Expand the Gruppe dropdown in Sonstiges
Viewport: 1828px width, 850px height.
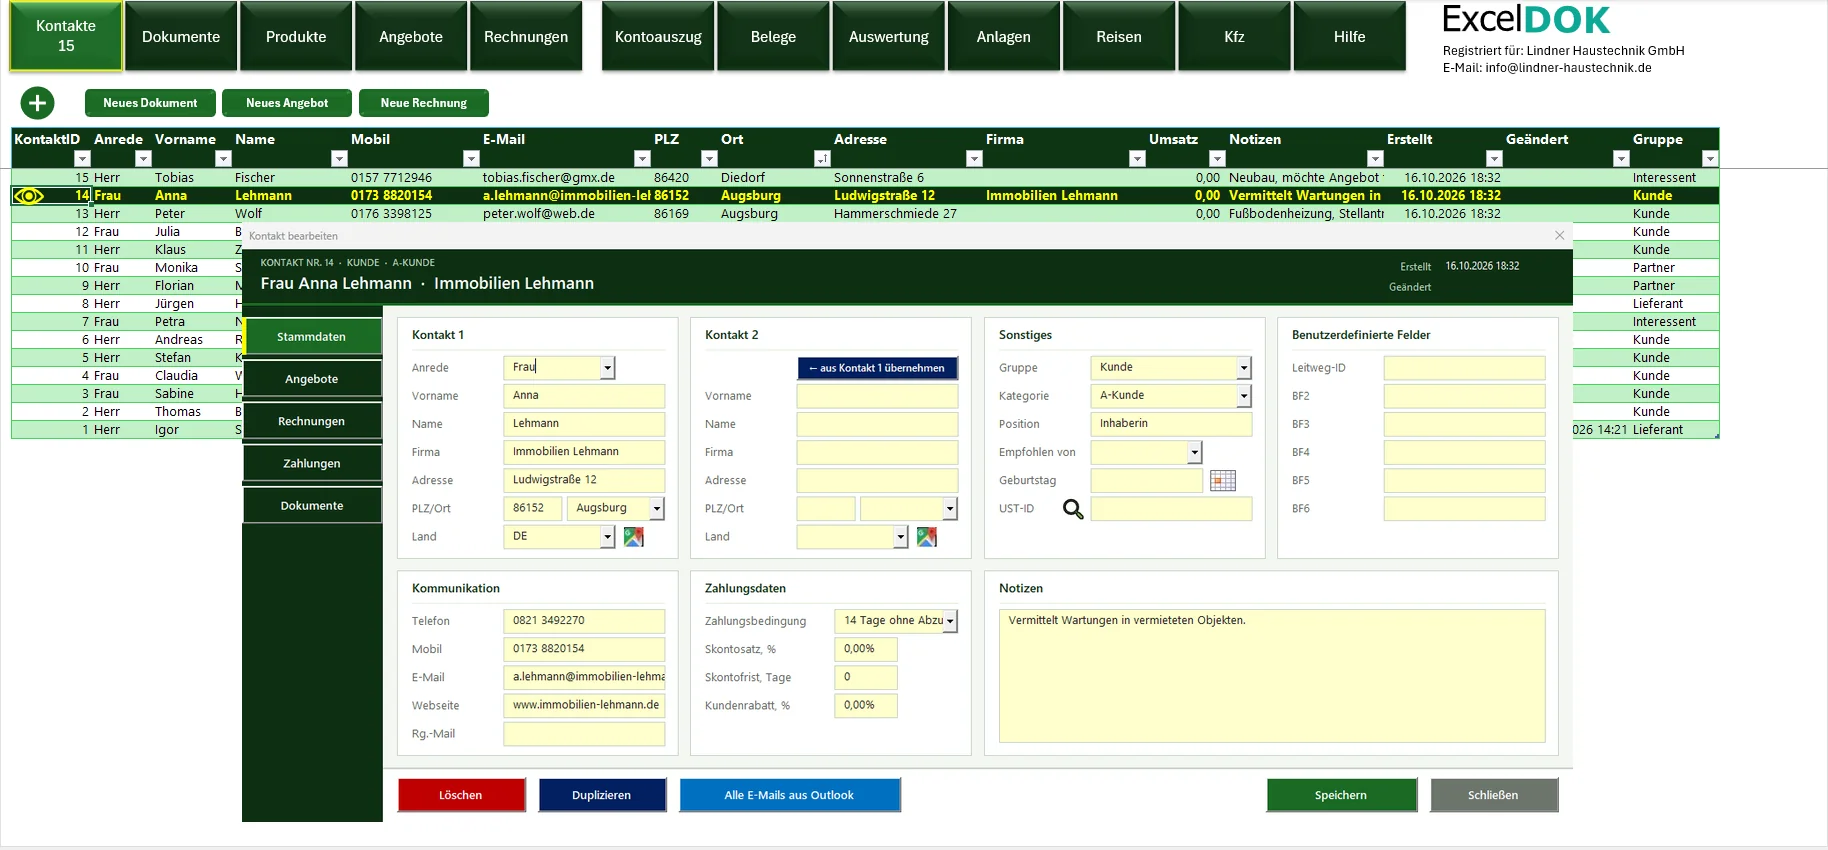pyautogui.click(x=1244, y=368)
